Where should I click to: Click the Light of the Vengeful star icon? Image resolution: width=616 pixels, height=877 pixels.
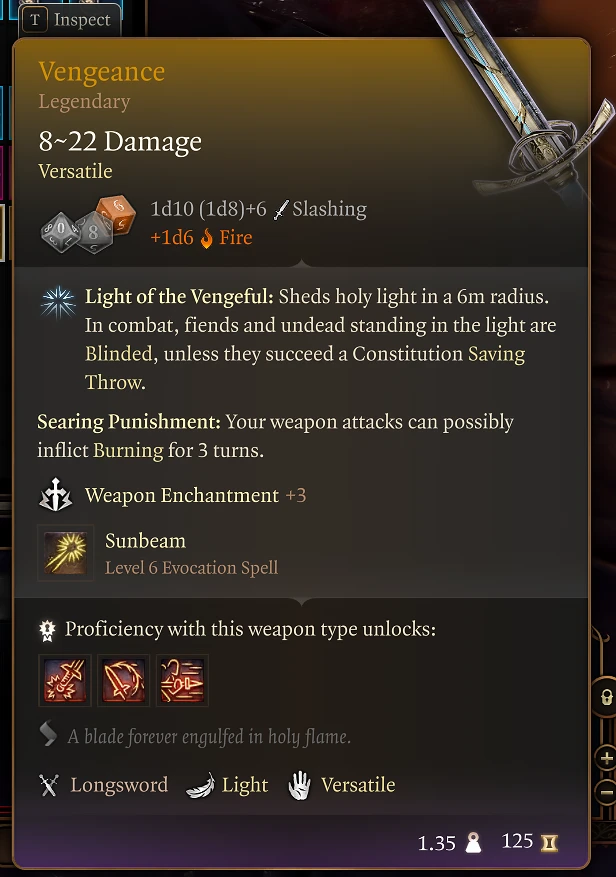(58, 302)
